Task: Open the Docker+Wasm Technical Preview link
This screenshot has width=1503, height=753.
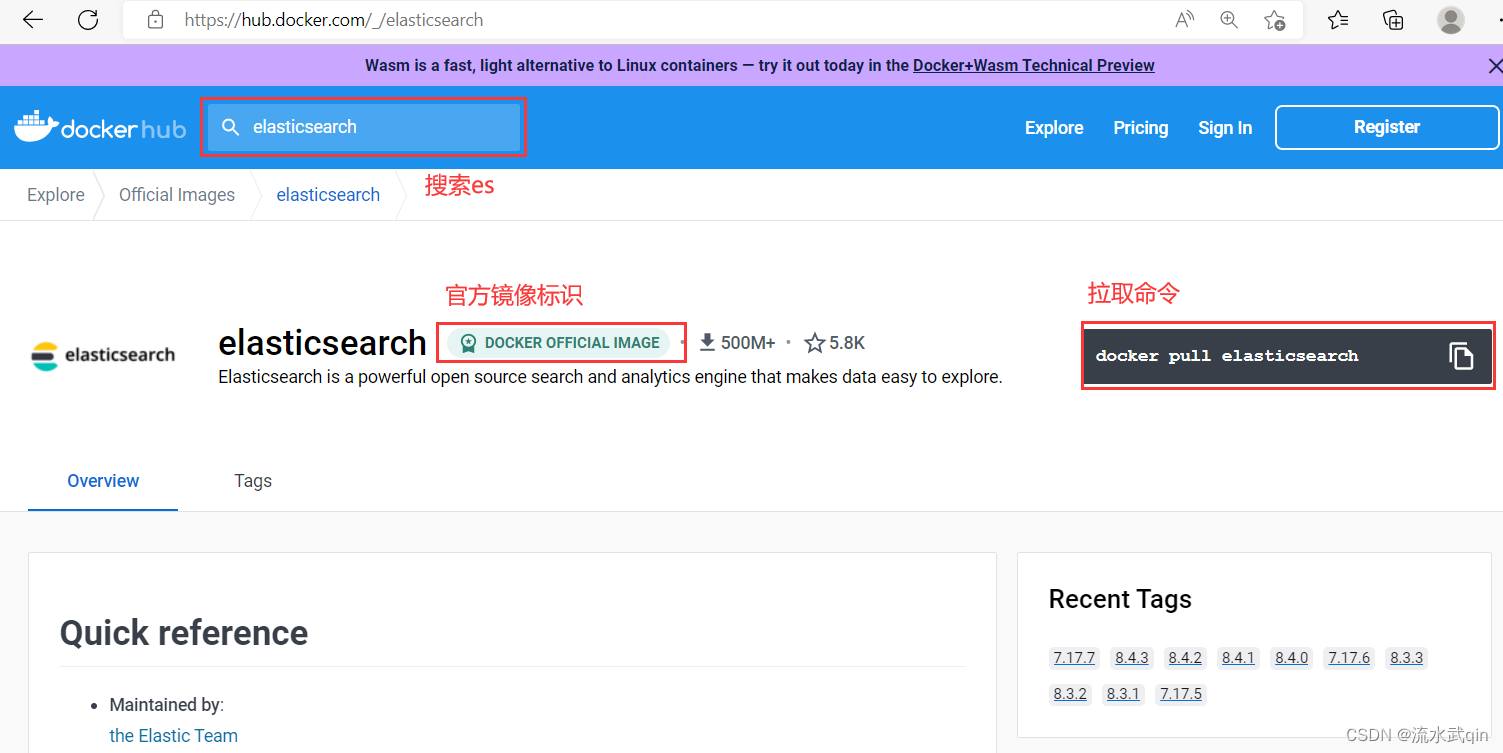Action: click(x=1034, y=66)
